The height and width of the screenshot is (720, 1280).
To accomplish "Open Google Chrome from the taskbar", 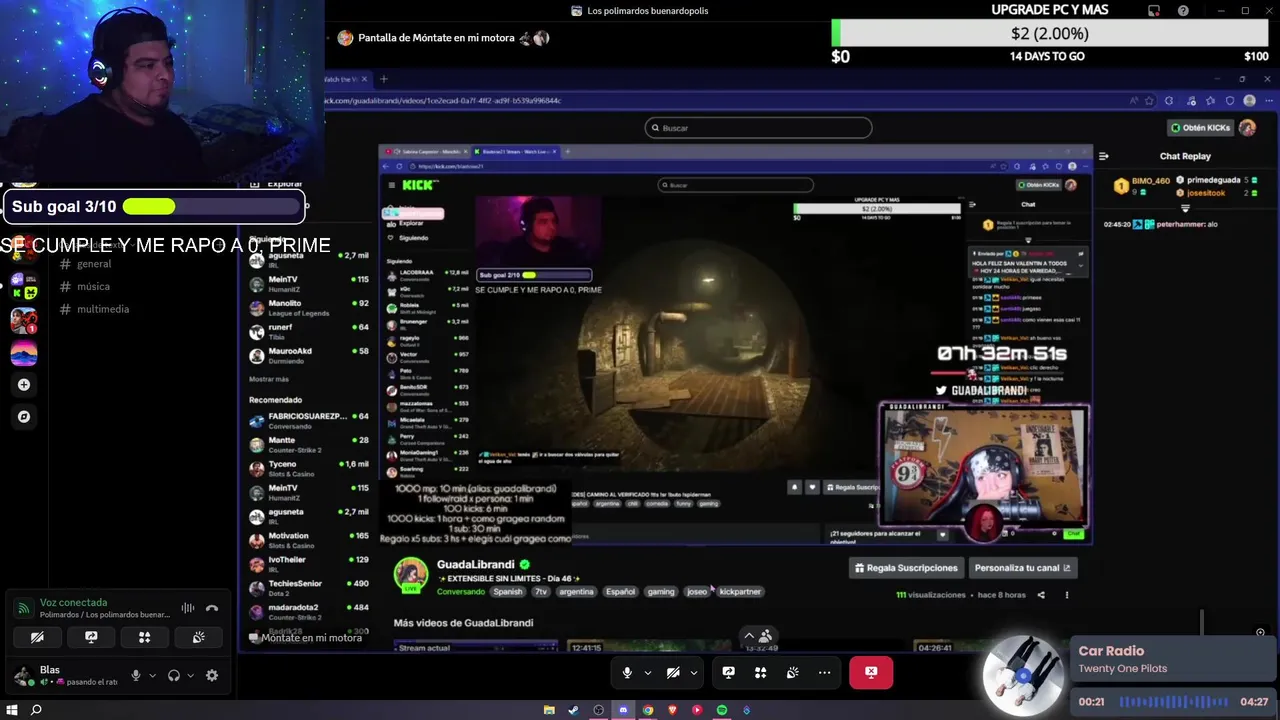I will coord(648,710).
